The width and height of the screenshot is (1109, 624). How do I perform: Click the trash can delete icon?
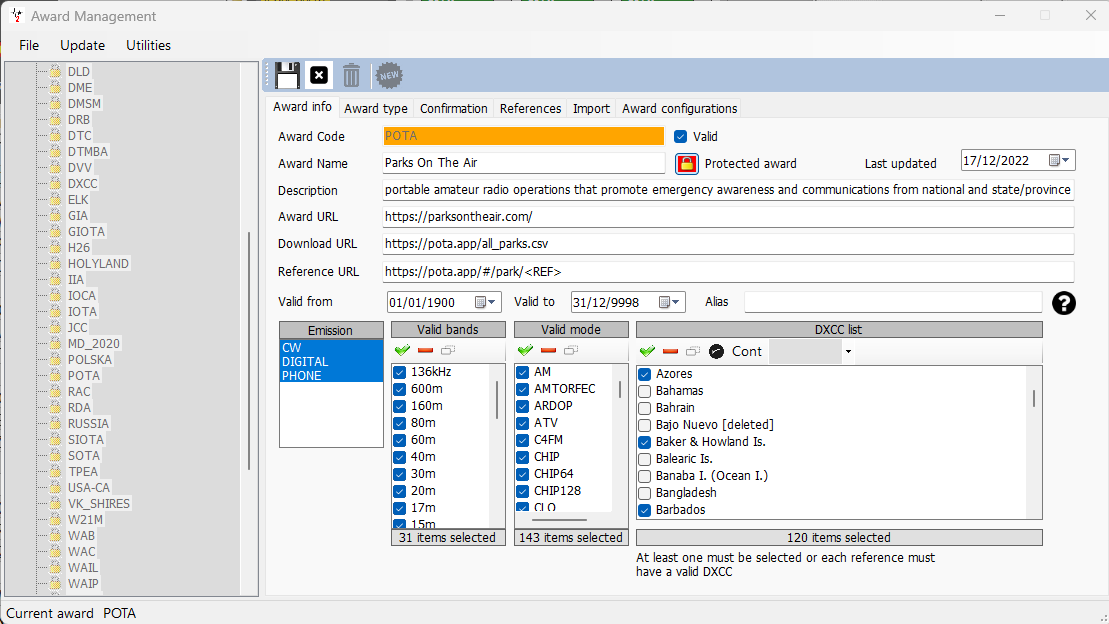(x=352, y=75)
